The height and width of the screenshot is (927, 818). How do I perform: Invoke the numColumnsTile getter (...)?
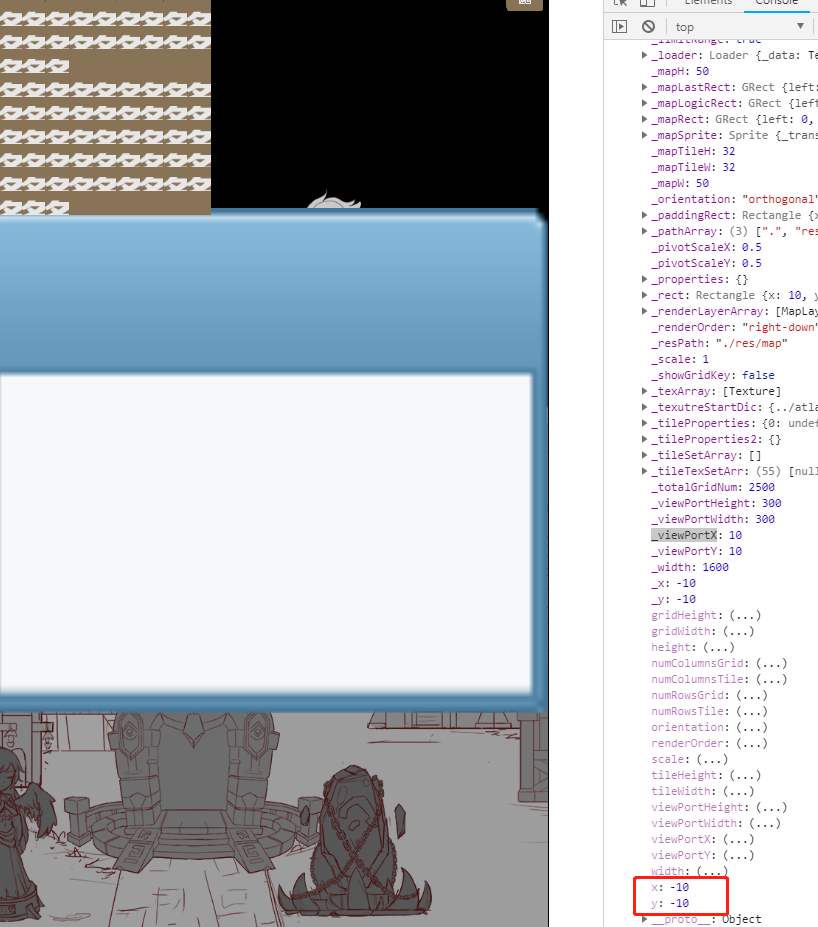click(x=772, y=679)
